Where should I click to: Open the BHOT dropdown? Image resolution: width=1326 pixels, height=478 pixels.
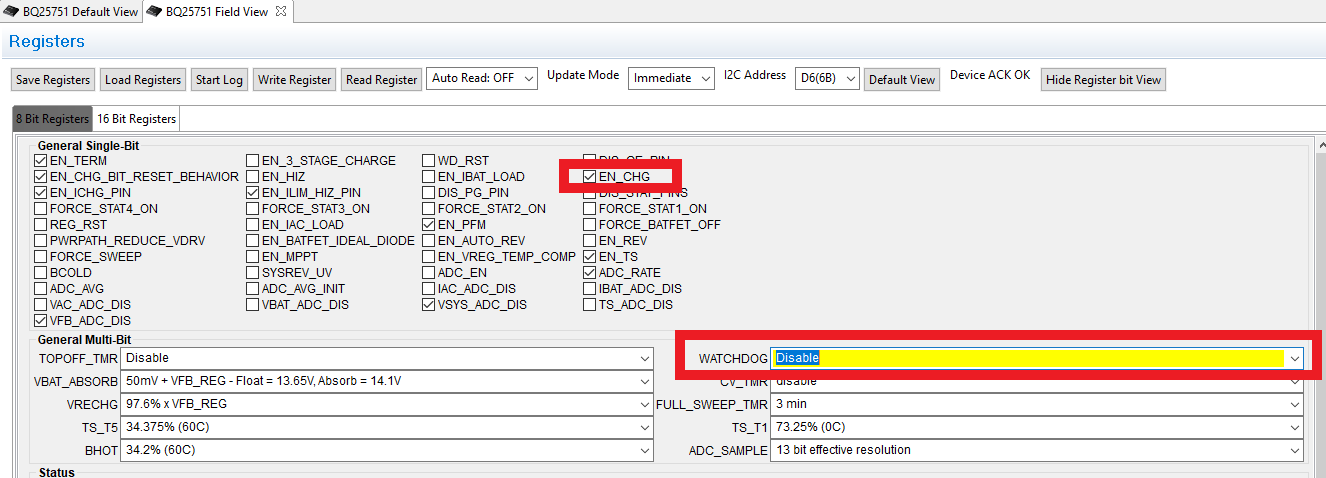pos(387,450)
